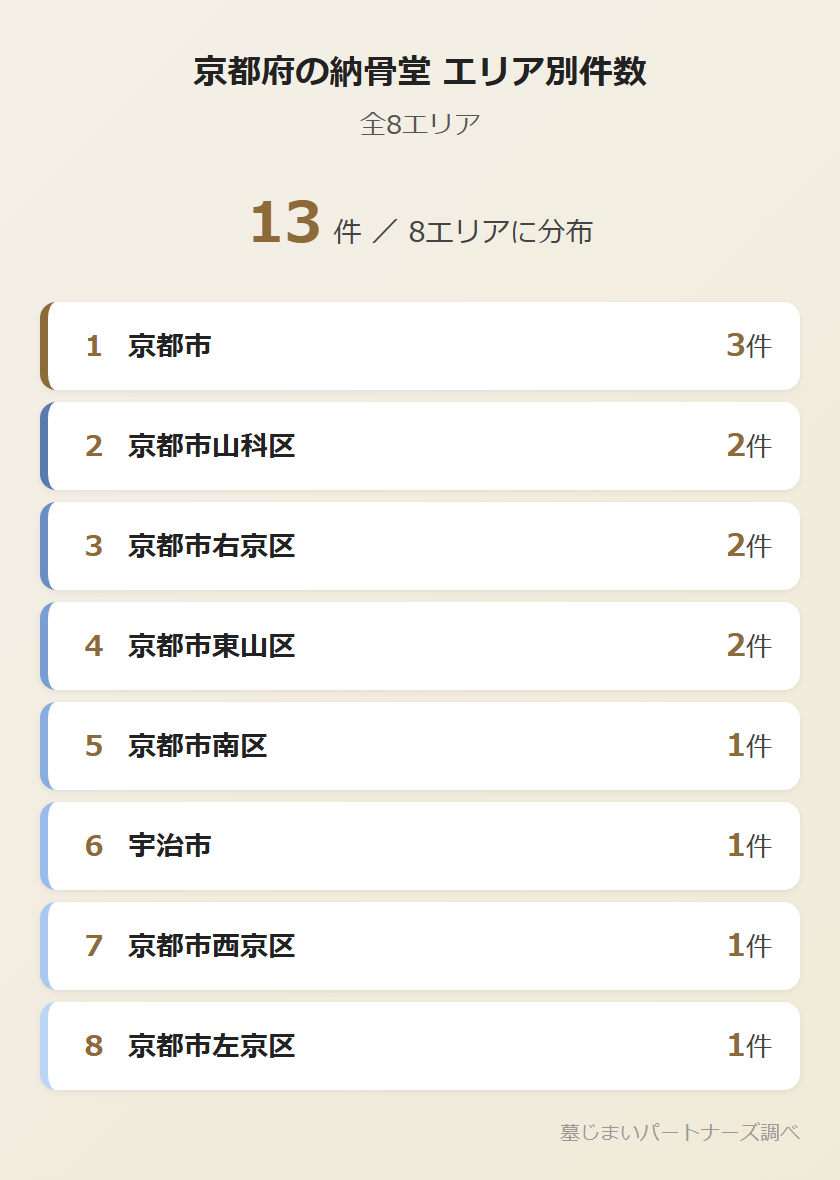Viewport: 840px width, 1180px height.
Task: Click the 8エリアに分布 summary text
Action: click(x=500, y=232)
